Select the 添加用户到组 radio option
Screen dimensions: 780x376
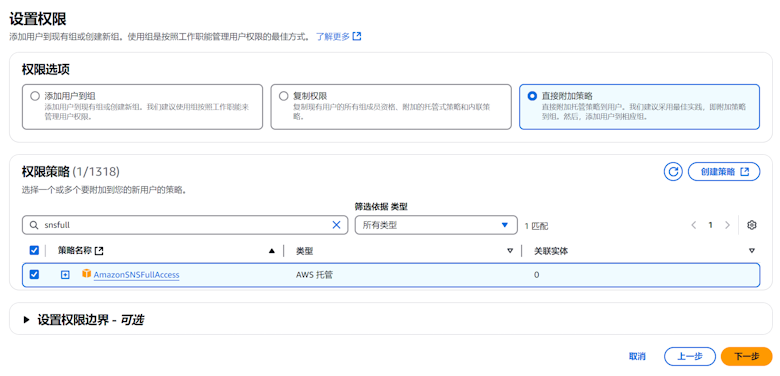(34, 96)
